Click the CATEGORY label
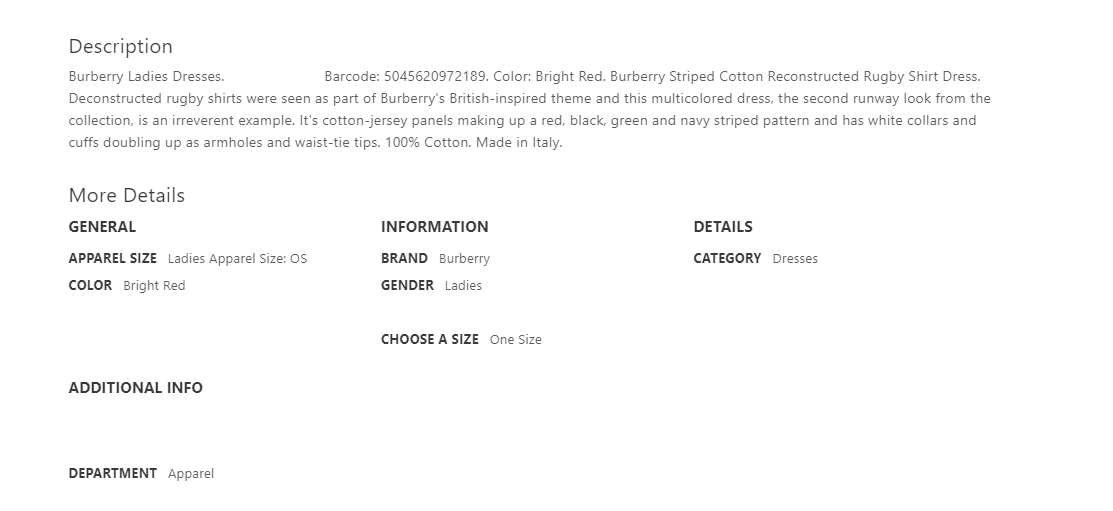The image size is (1113, 511). (x=727, y=258)
